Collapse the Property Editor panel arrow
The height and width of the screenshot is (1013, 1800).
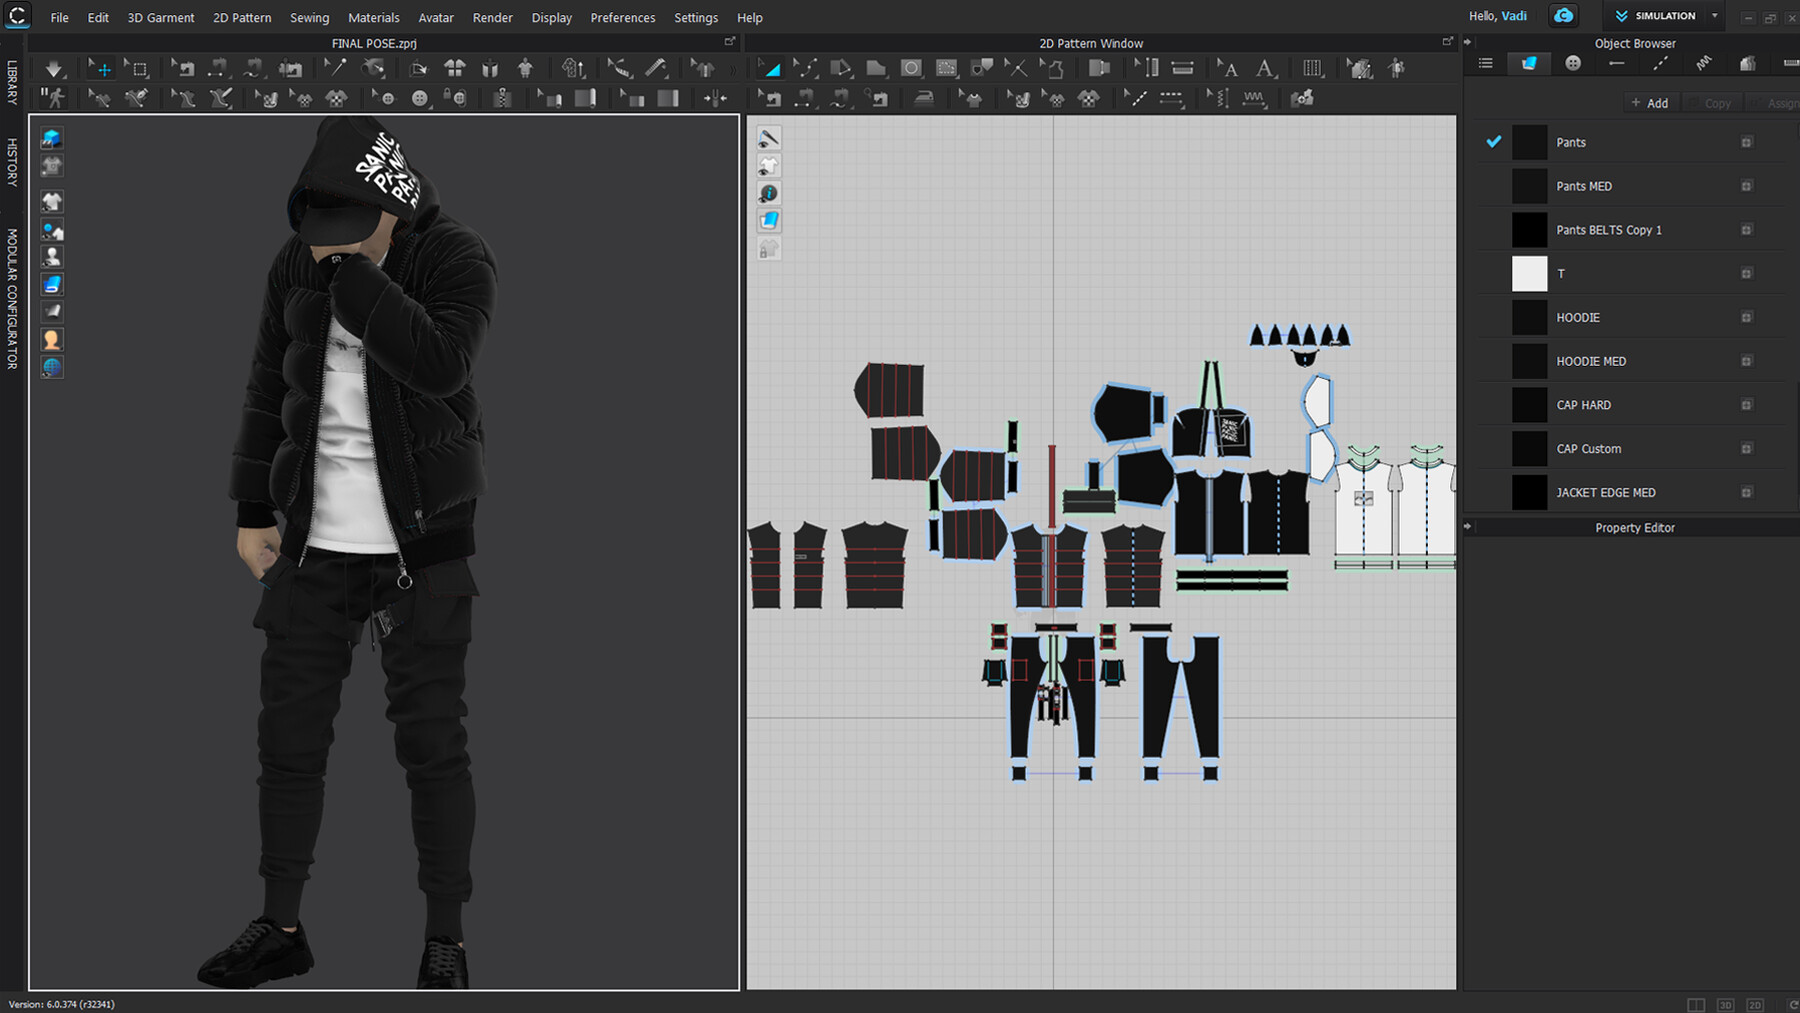1468,527
